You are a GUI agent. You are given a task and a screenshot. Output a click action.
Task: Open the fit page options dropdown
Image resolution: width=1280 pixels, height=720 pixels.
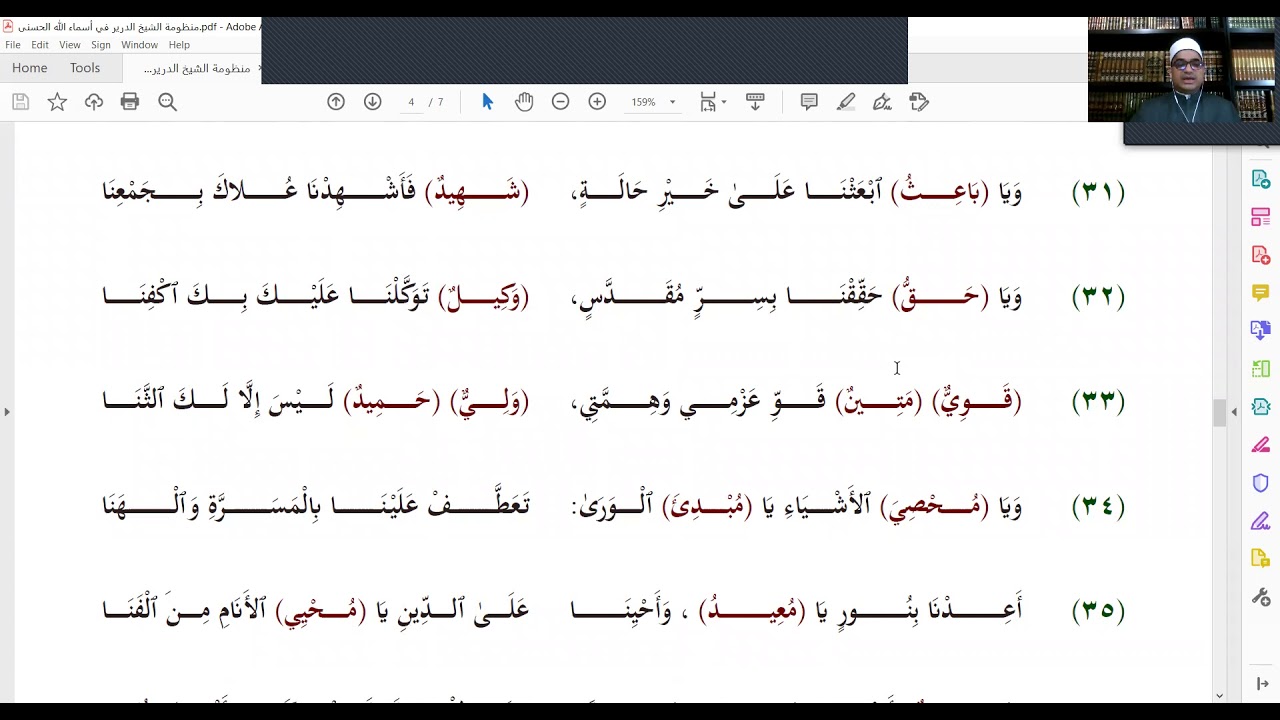[x=713, y=102]
